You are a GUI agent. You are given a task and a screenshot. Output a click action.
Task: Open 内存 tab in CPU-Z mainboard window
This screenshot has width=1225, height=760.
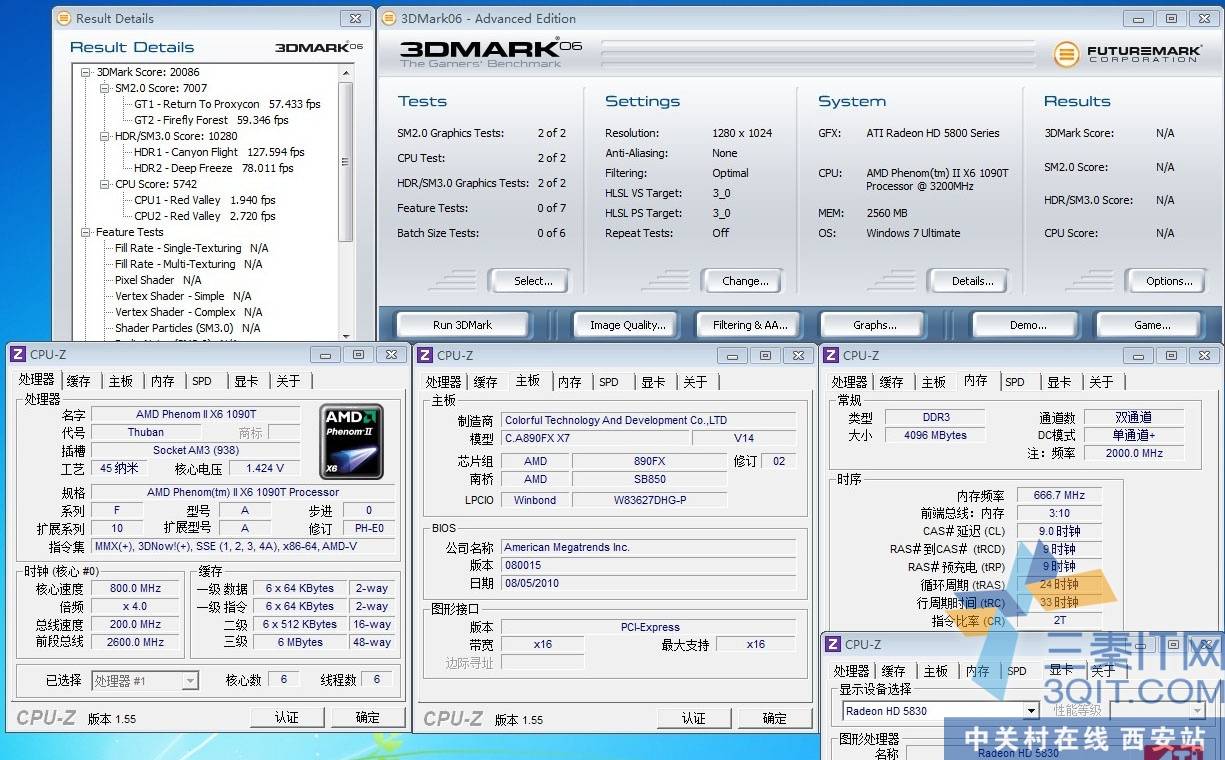(x=570, y=382)
